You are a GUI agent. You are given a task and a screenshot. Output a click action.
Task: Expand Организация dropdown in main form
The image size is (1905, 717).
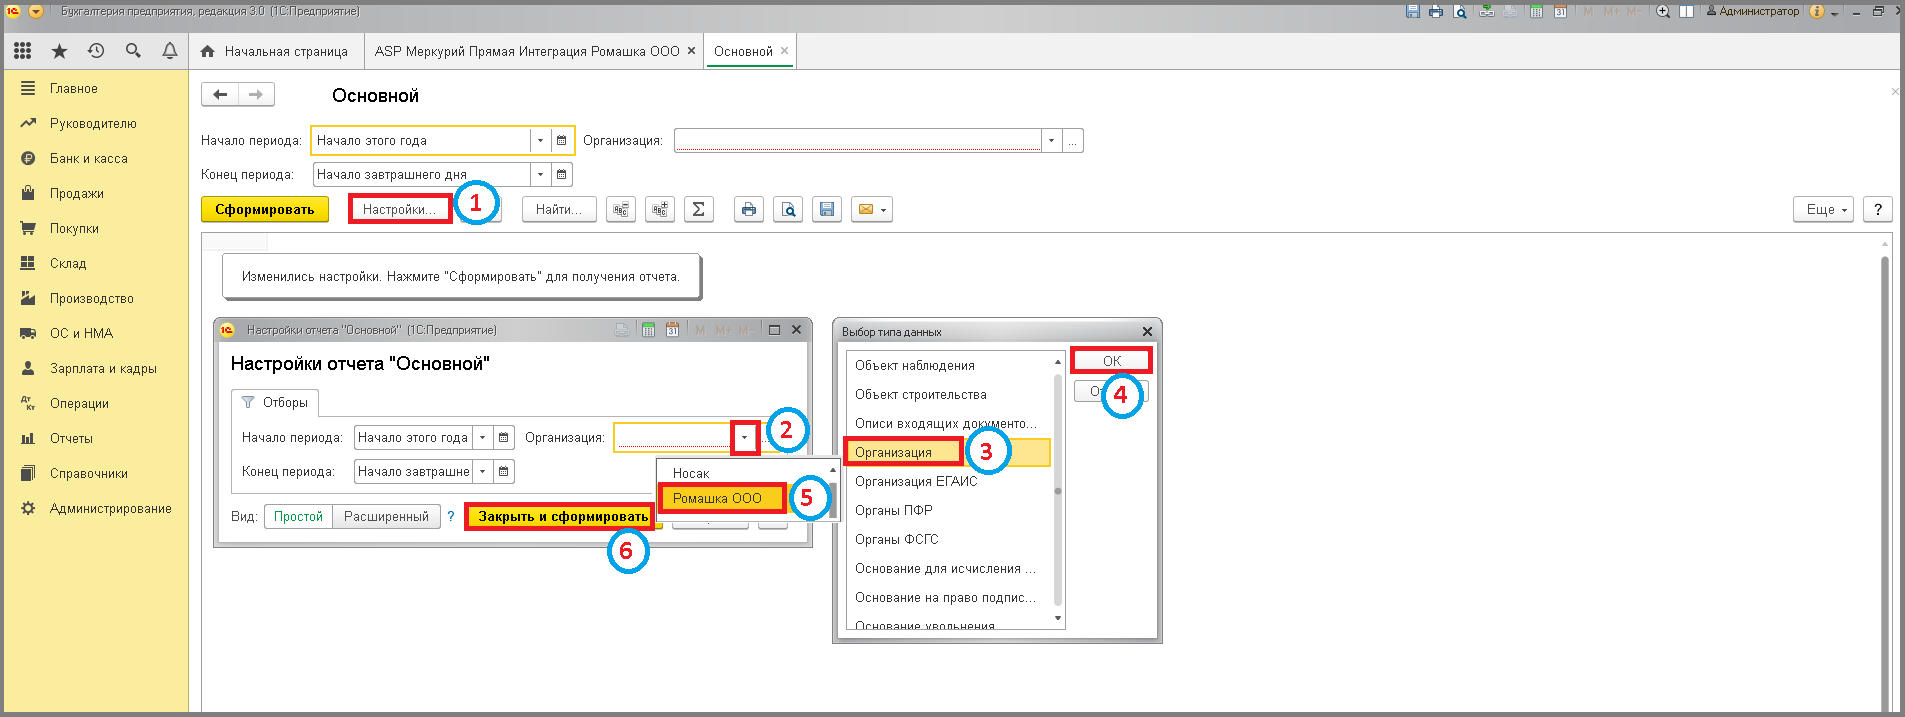tap(1051, 141)
